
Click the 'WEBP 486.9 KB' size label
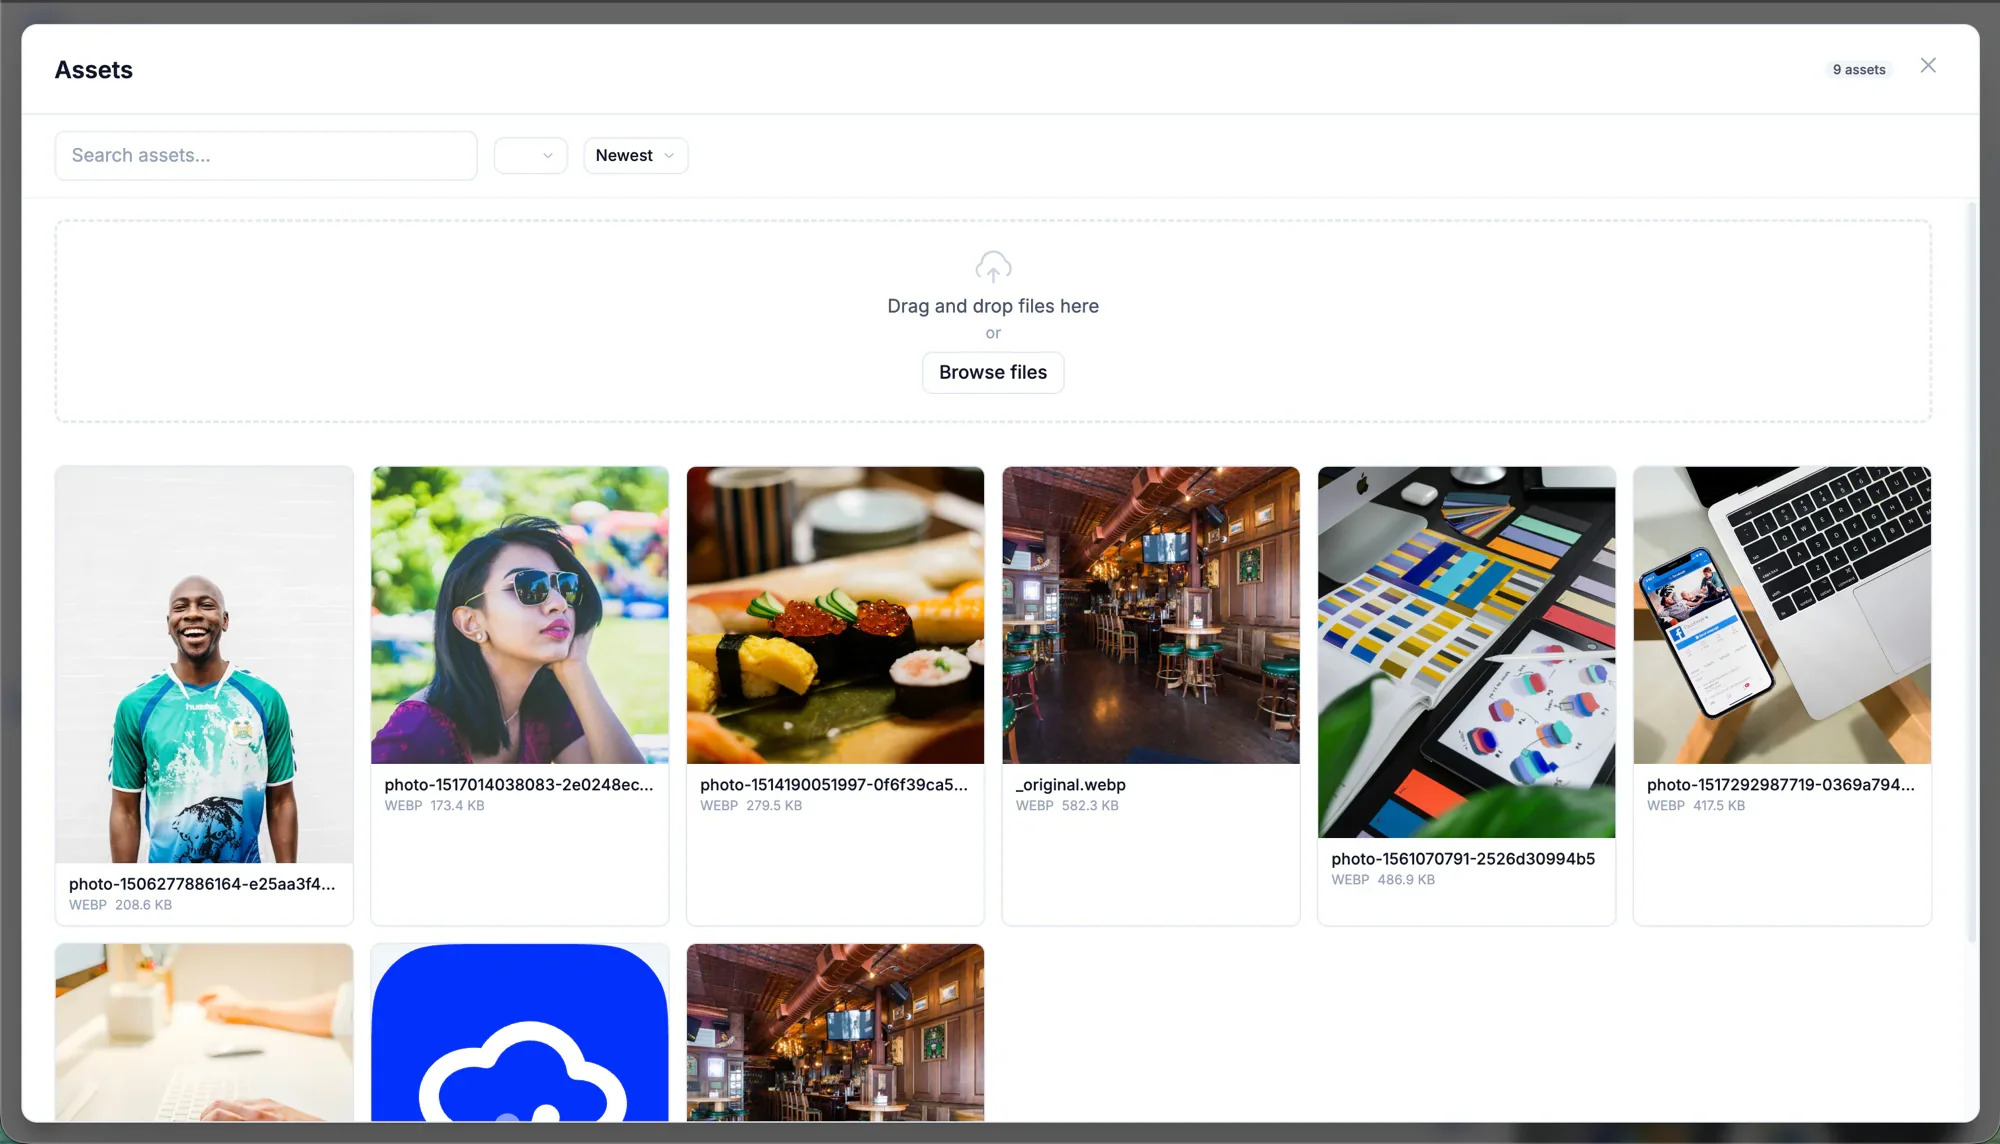coord(1383,880)
